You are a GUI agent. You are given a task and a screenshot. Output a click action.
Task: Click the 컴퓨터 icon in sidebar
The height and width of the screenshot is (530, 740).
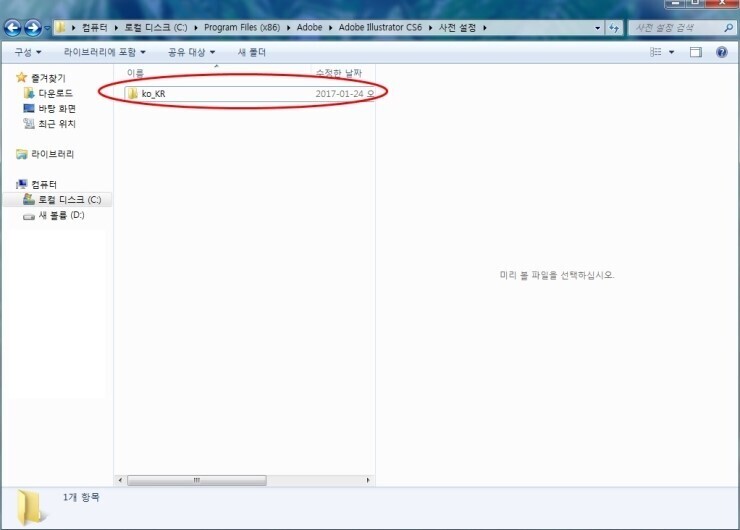point(21,184)
